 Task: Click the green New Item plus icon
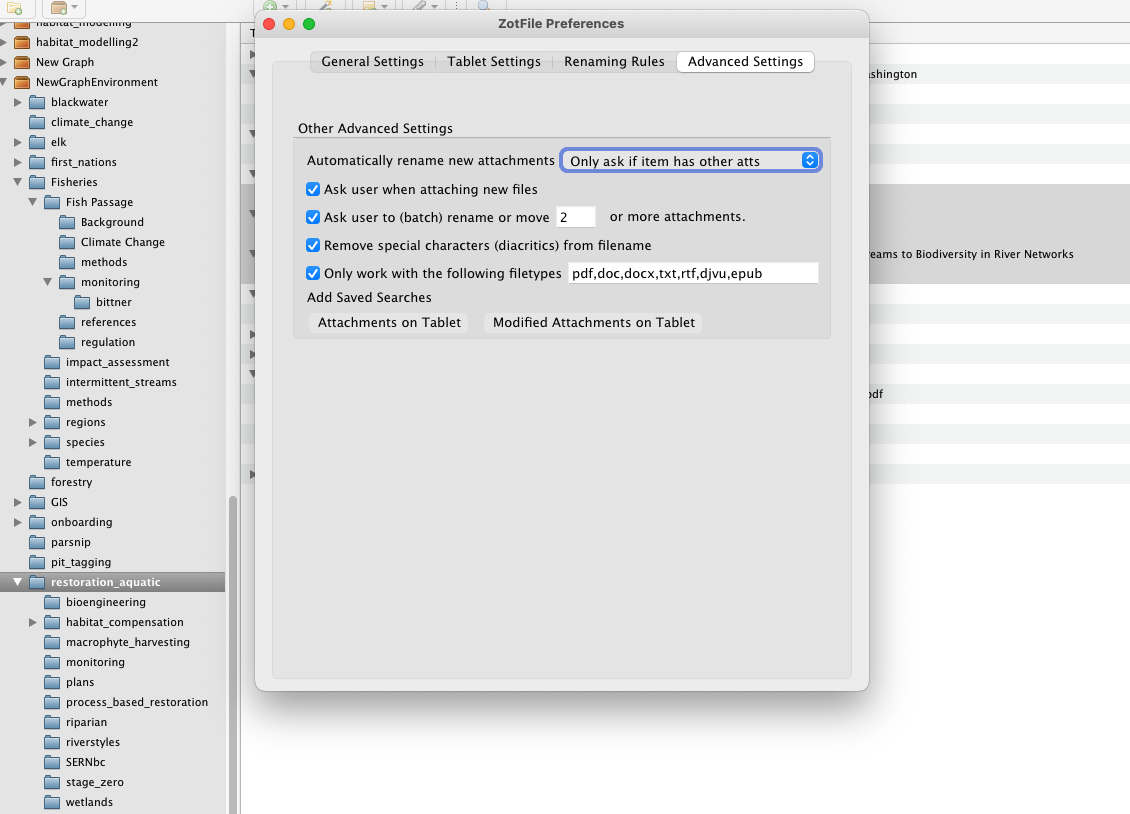pos(270,6)
